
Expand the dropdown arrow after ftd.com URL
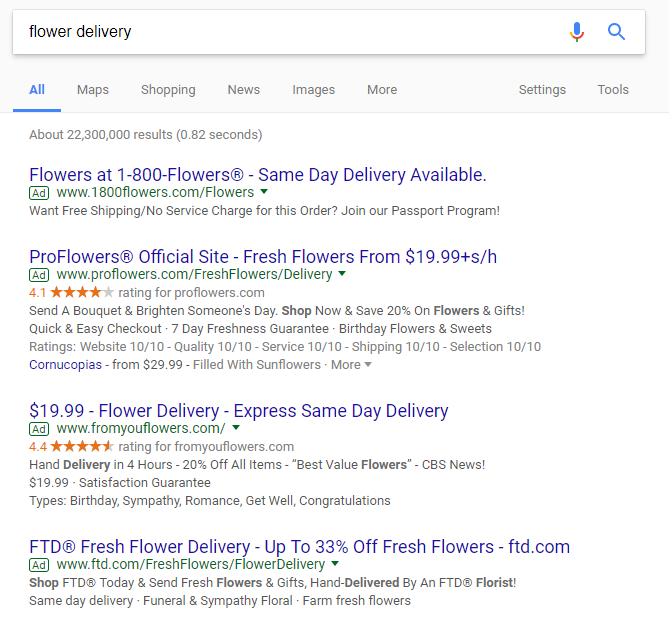coord(335,563)
